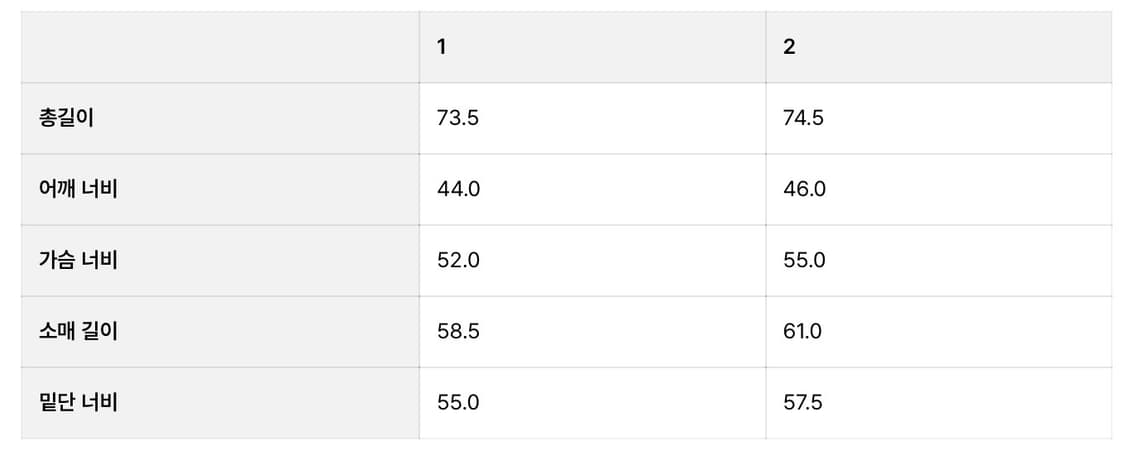The height and width of the screenshot is (451, 1125).
Task: Click the 58.5 소매 길이 value
Action: point(458,331)
